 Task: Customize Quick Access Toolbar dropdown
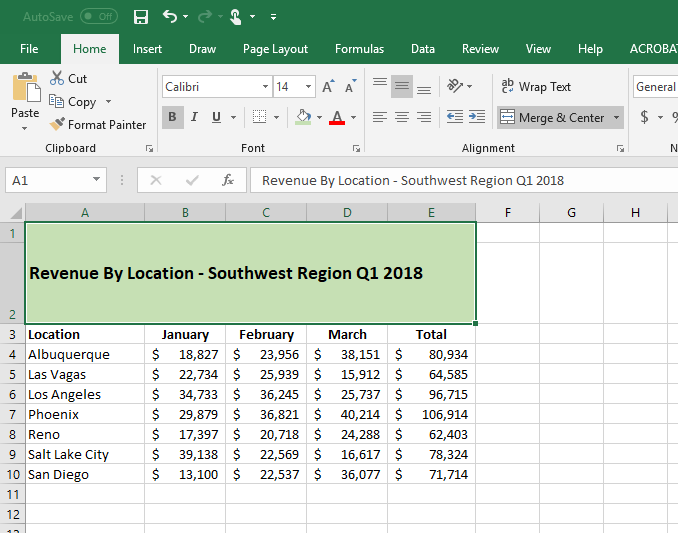coord(273,17)
